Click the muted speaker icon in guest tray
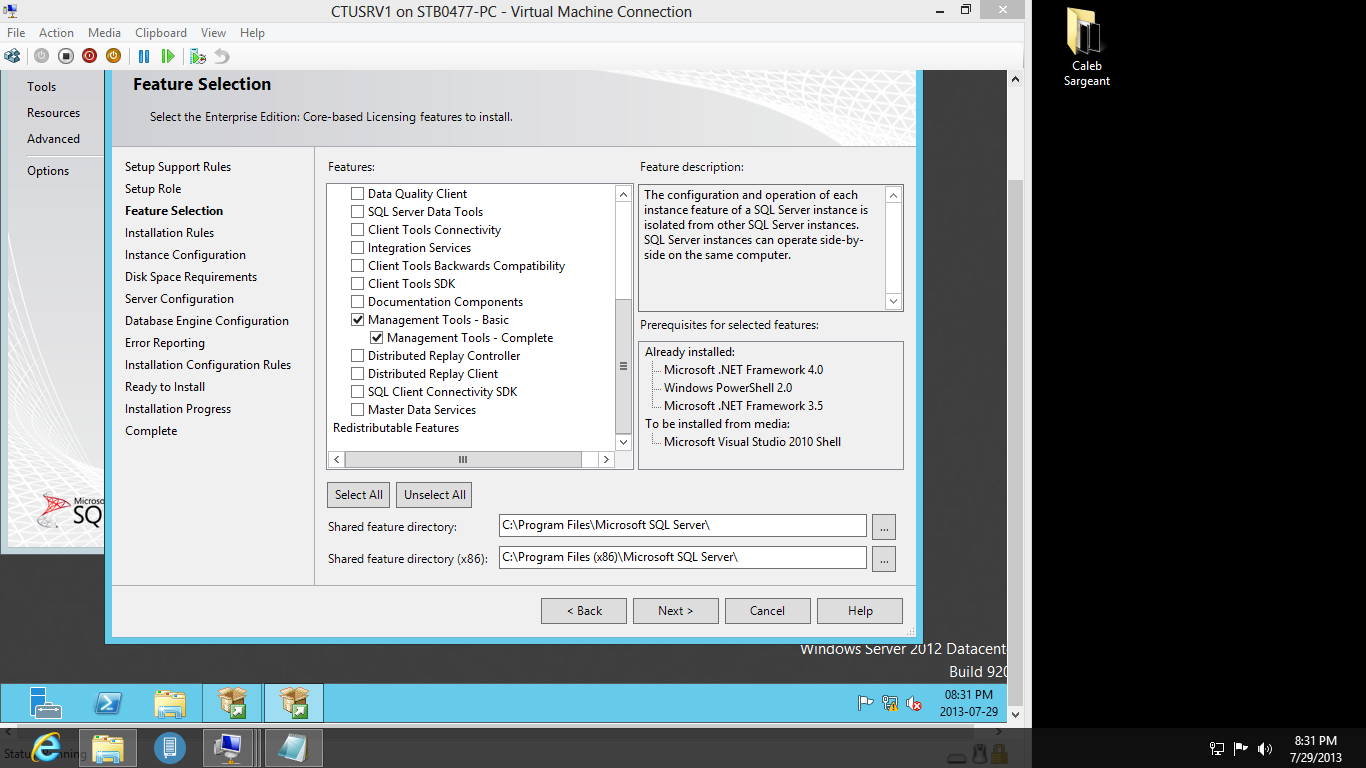 914,703
